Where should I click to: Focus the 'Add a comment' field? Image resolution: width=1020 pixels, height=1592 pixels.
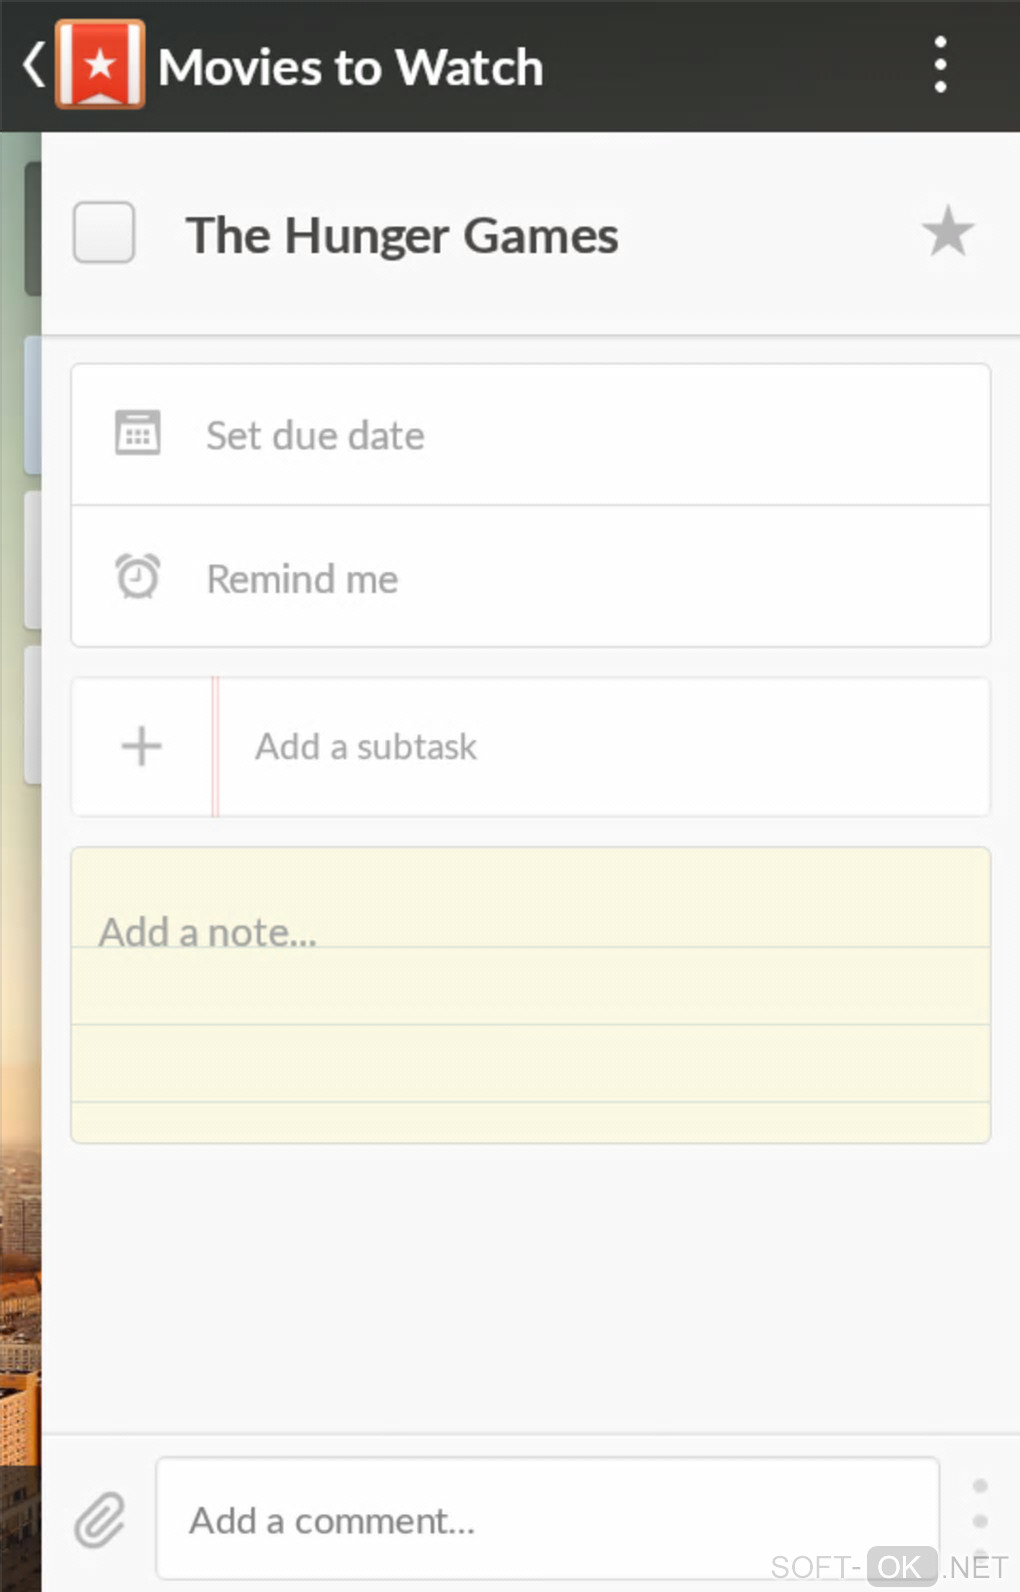[547, 1520]
